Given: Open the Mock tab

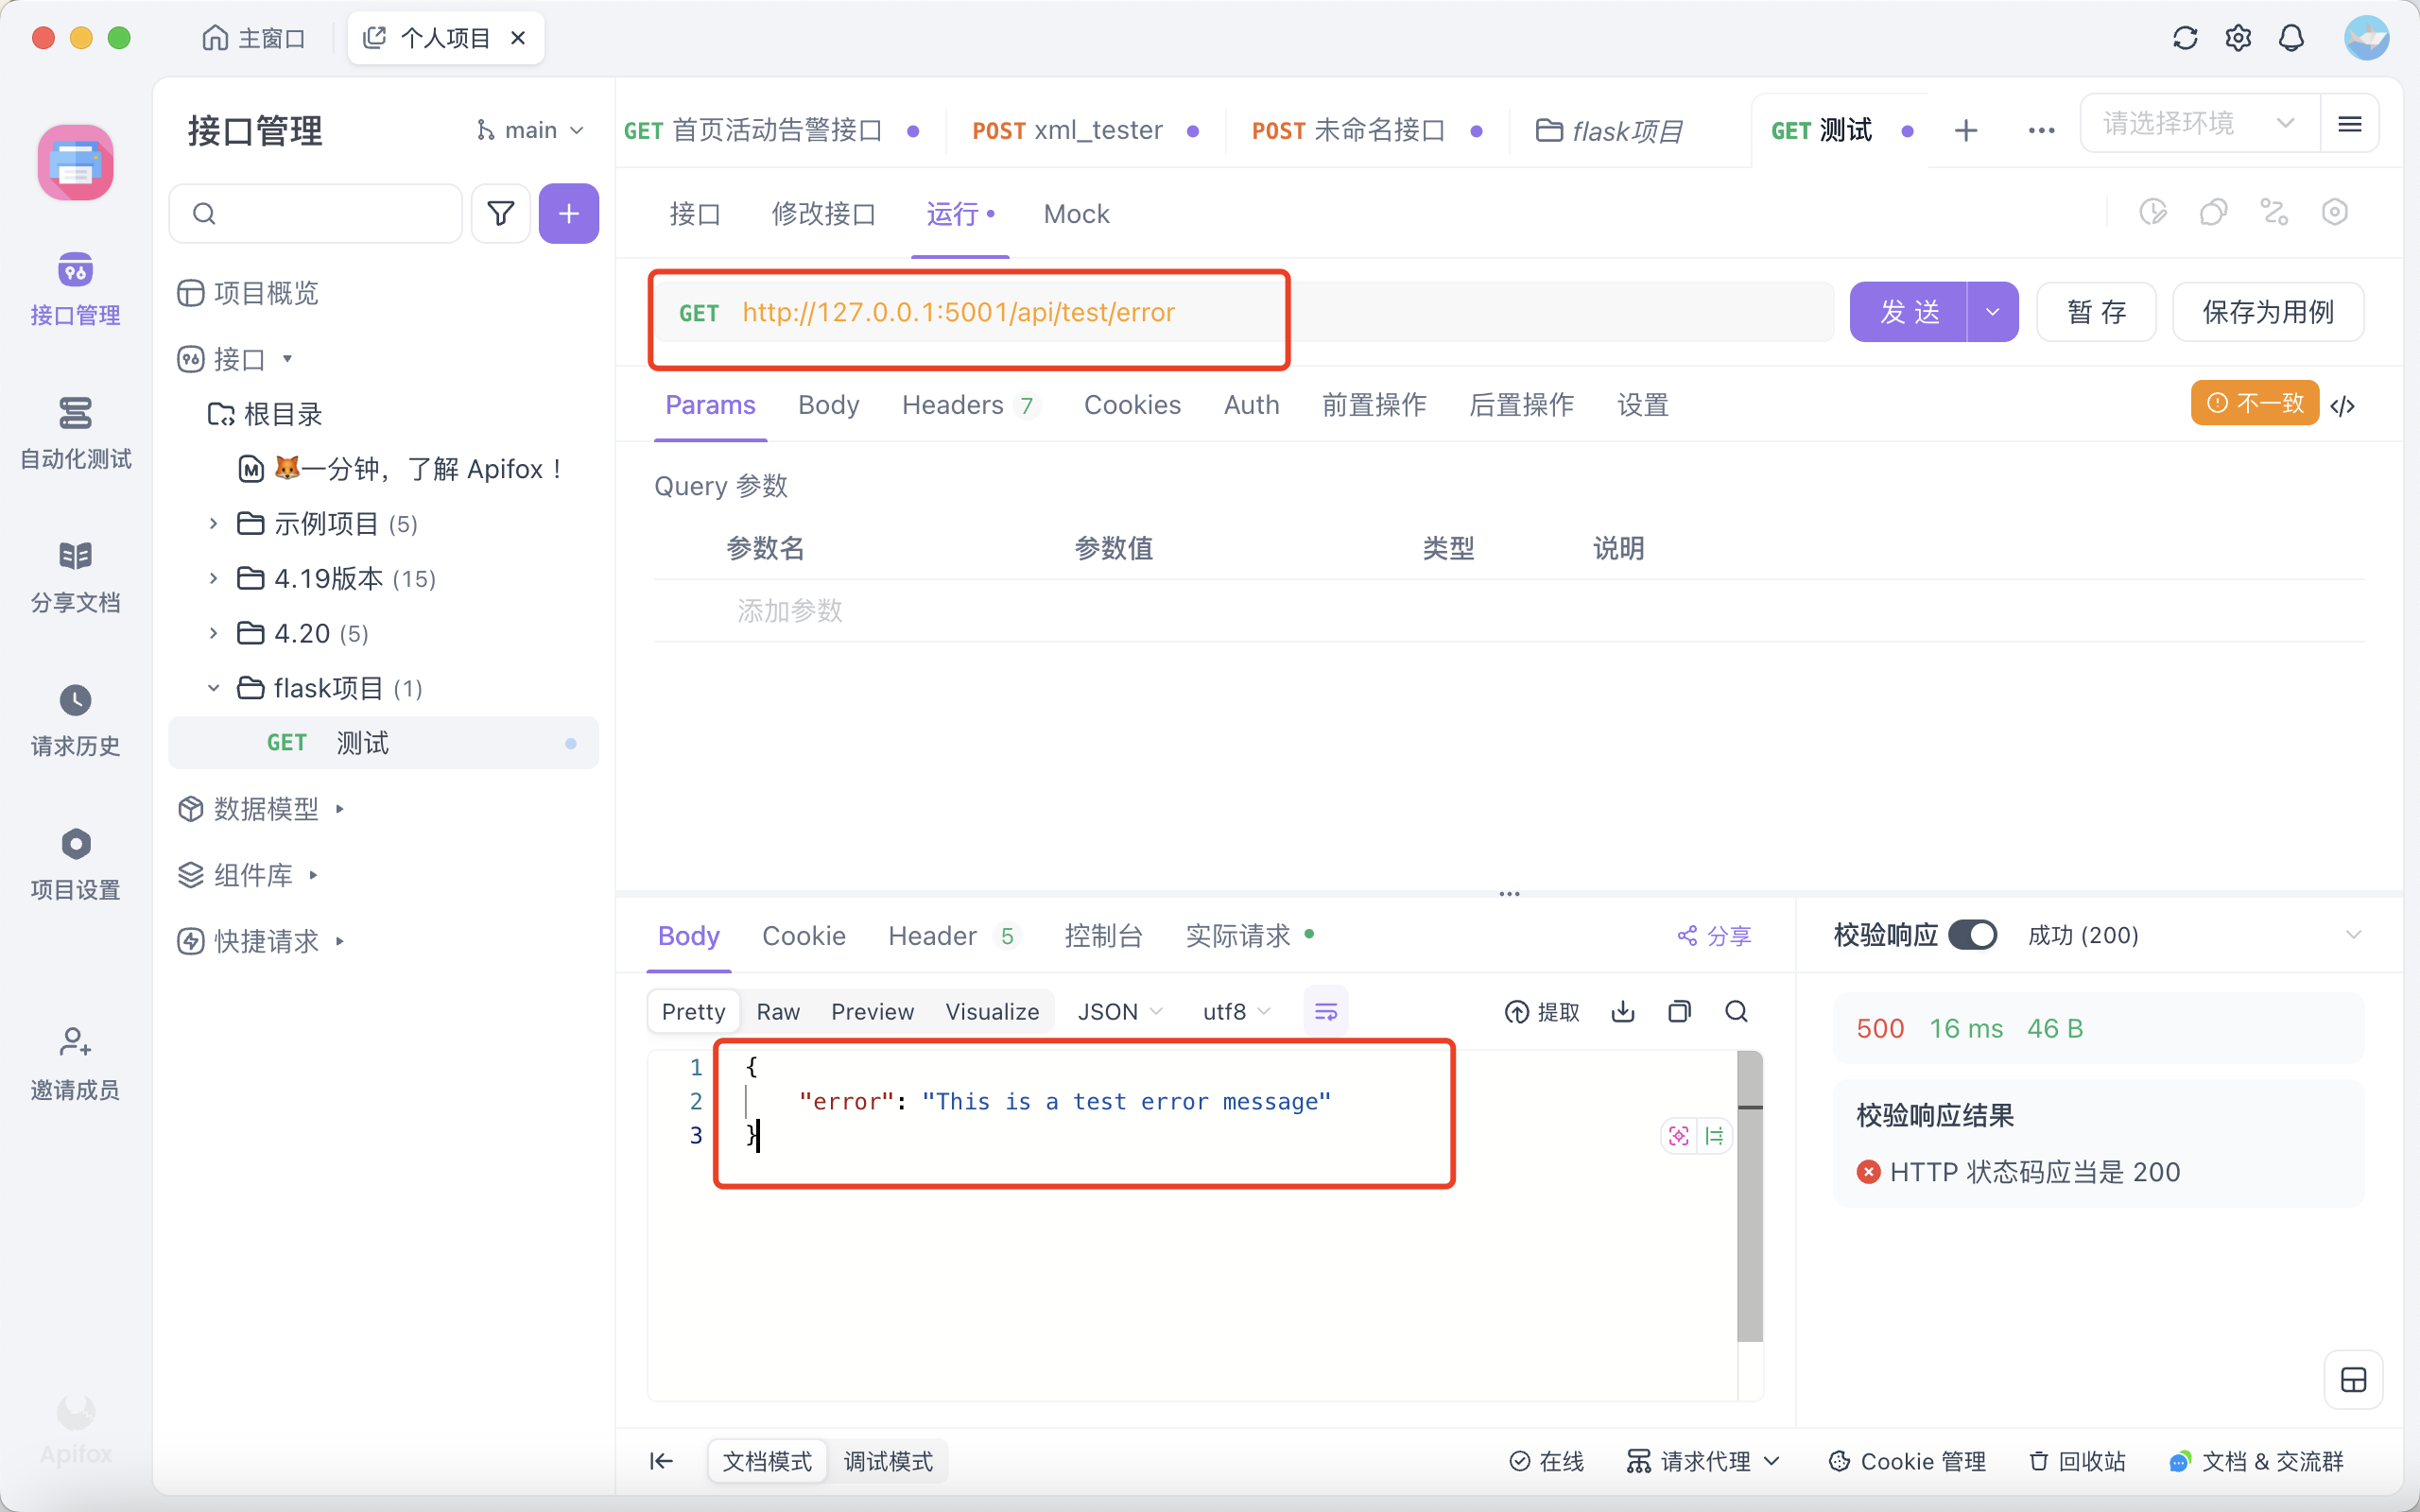Looking at the screenshot, I should (x=1076, y=214).
